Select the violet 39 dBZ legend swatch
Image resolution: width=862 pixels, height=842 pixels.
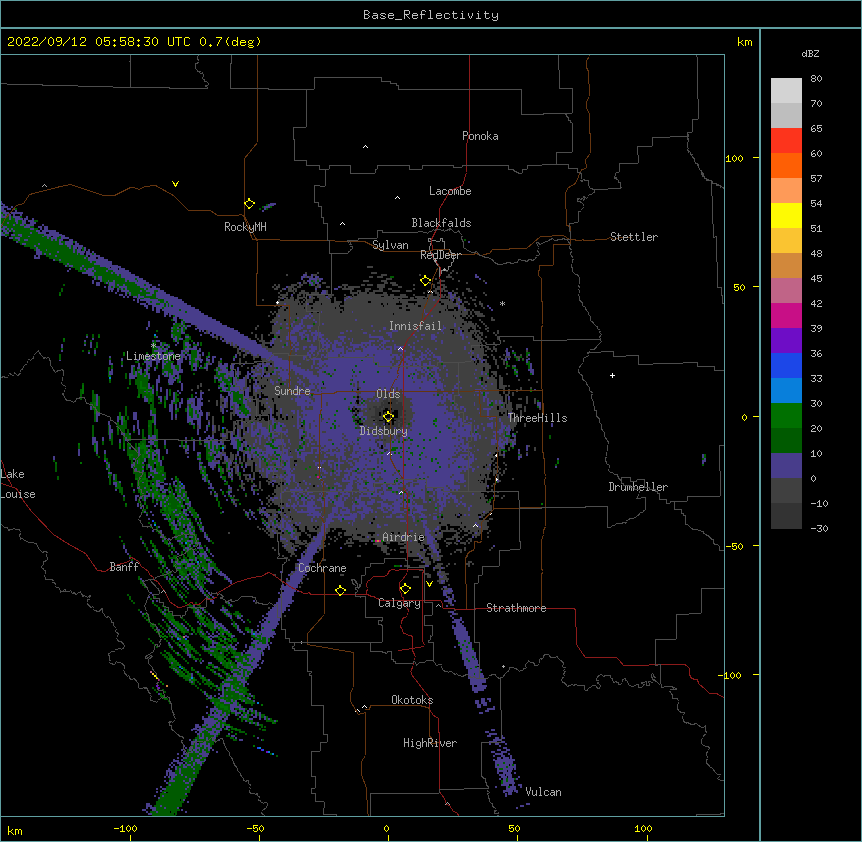coord(786,341)
